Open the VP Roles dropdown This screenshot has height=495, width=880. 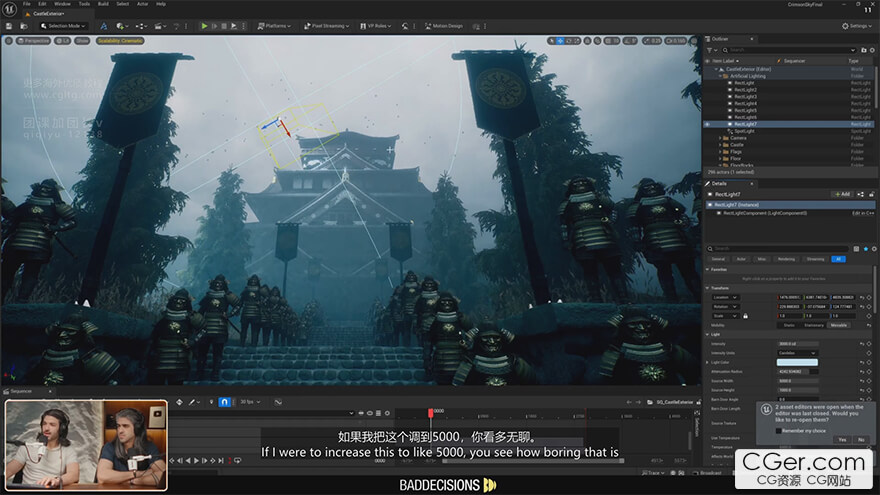(375, 26)
